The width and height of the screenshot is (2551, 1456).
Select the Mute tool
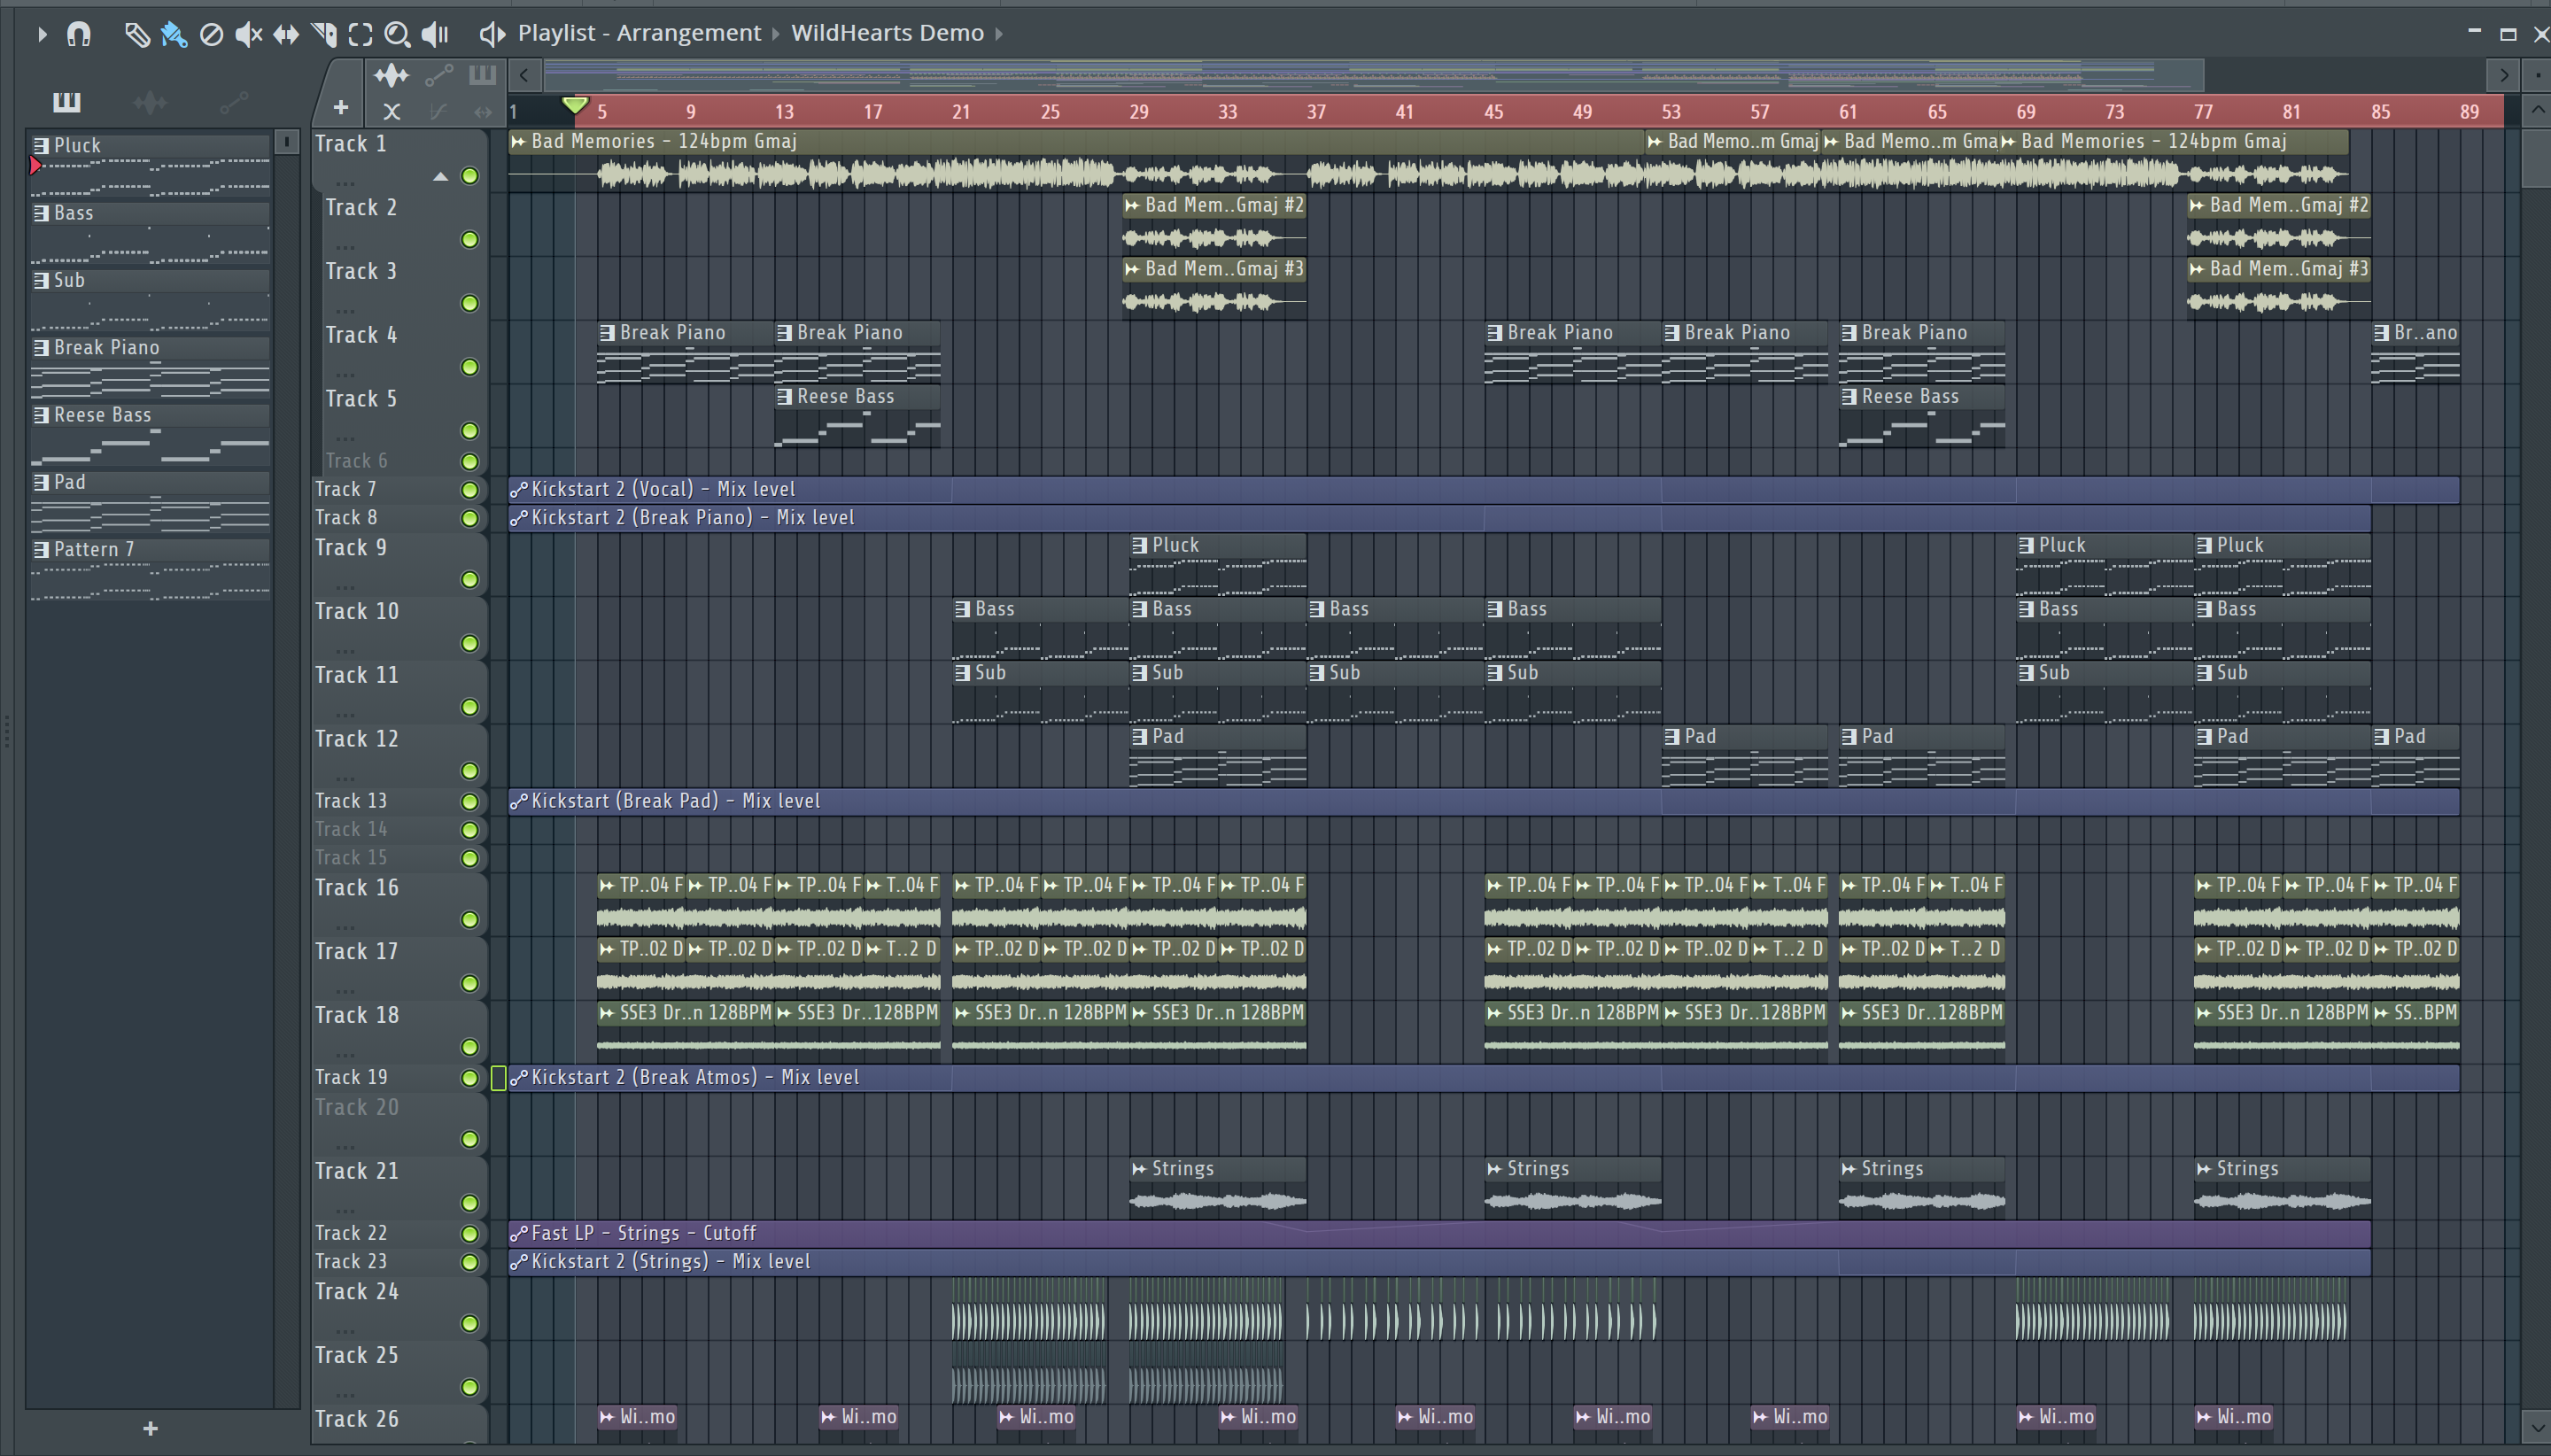click(248, 35)
